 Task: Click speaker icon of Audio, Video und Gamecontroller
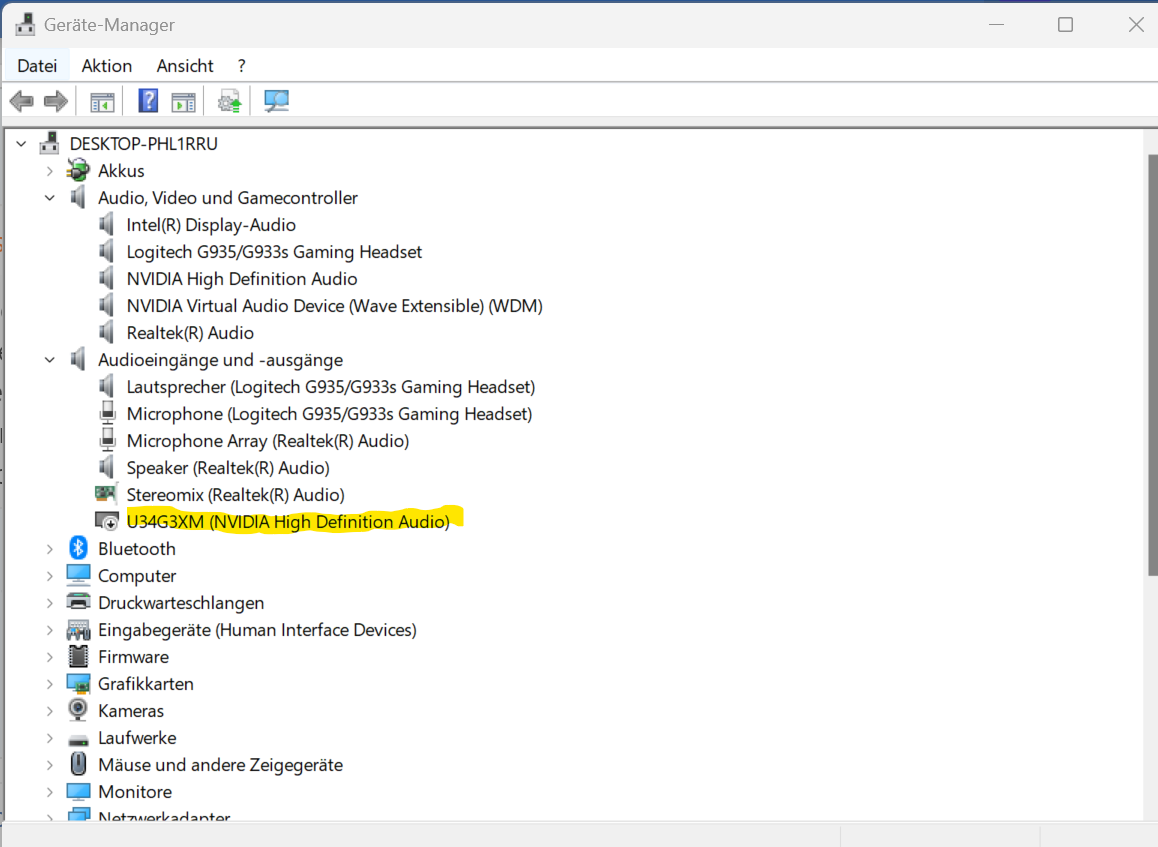point(78,197)
